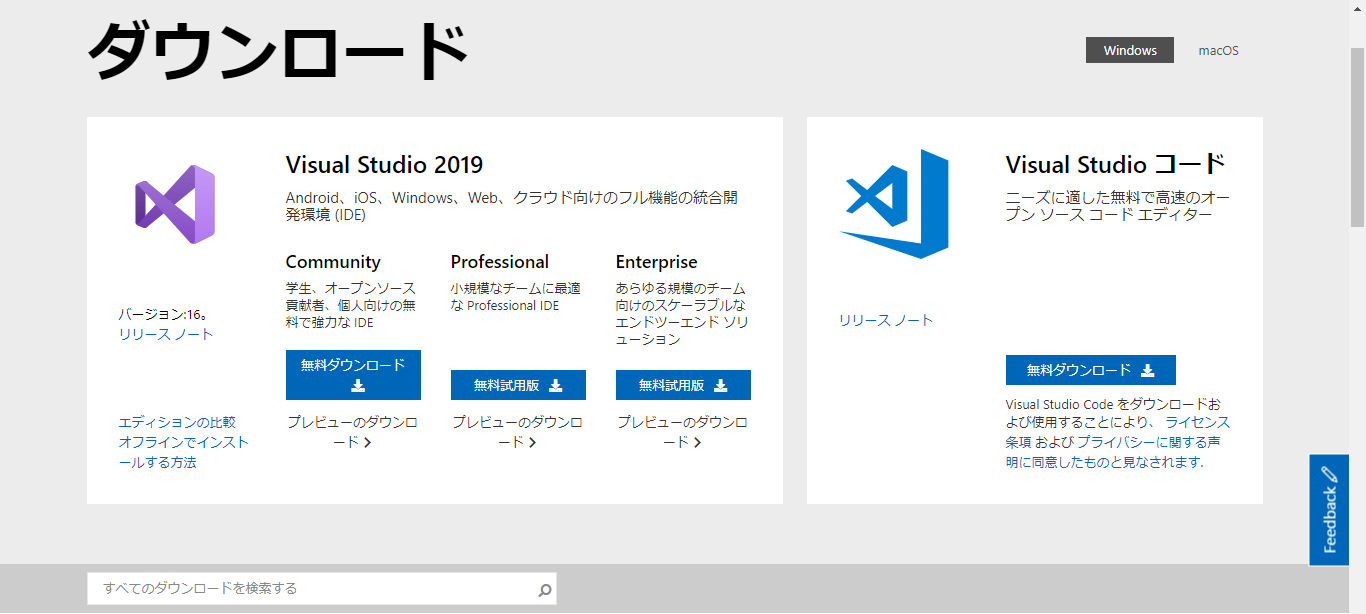Screen dimensions: 1366x614
Task: Open オフラインでインストールする方法 link
Action: [x=183, y=452]
